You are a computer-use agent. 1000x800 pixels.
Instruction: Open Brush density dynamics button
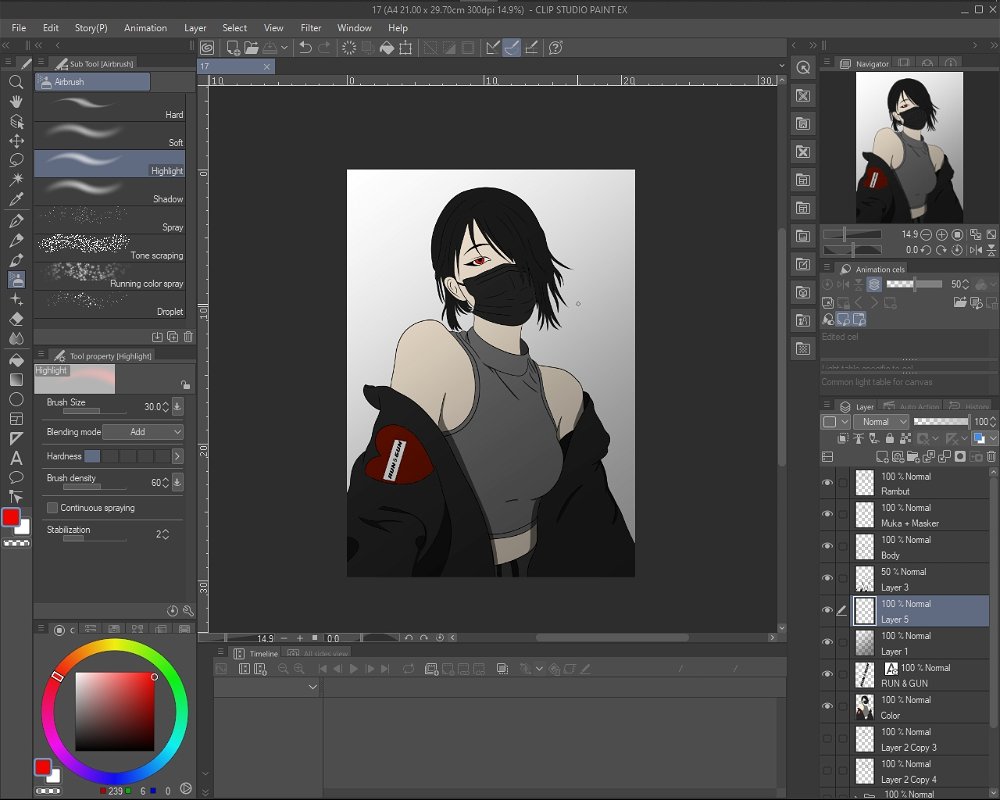(177, 482)
